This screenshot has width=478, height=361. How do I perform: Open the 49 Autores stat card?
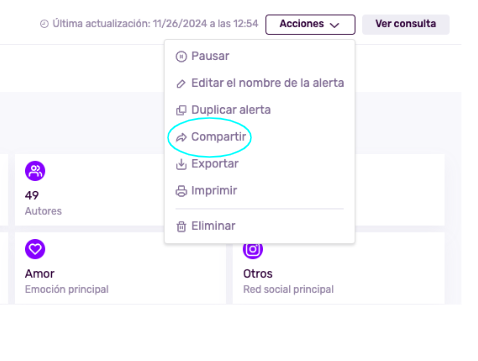tap(90, 190)
